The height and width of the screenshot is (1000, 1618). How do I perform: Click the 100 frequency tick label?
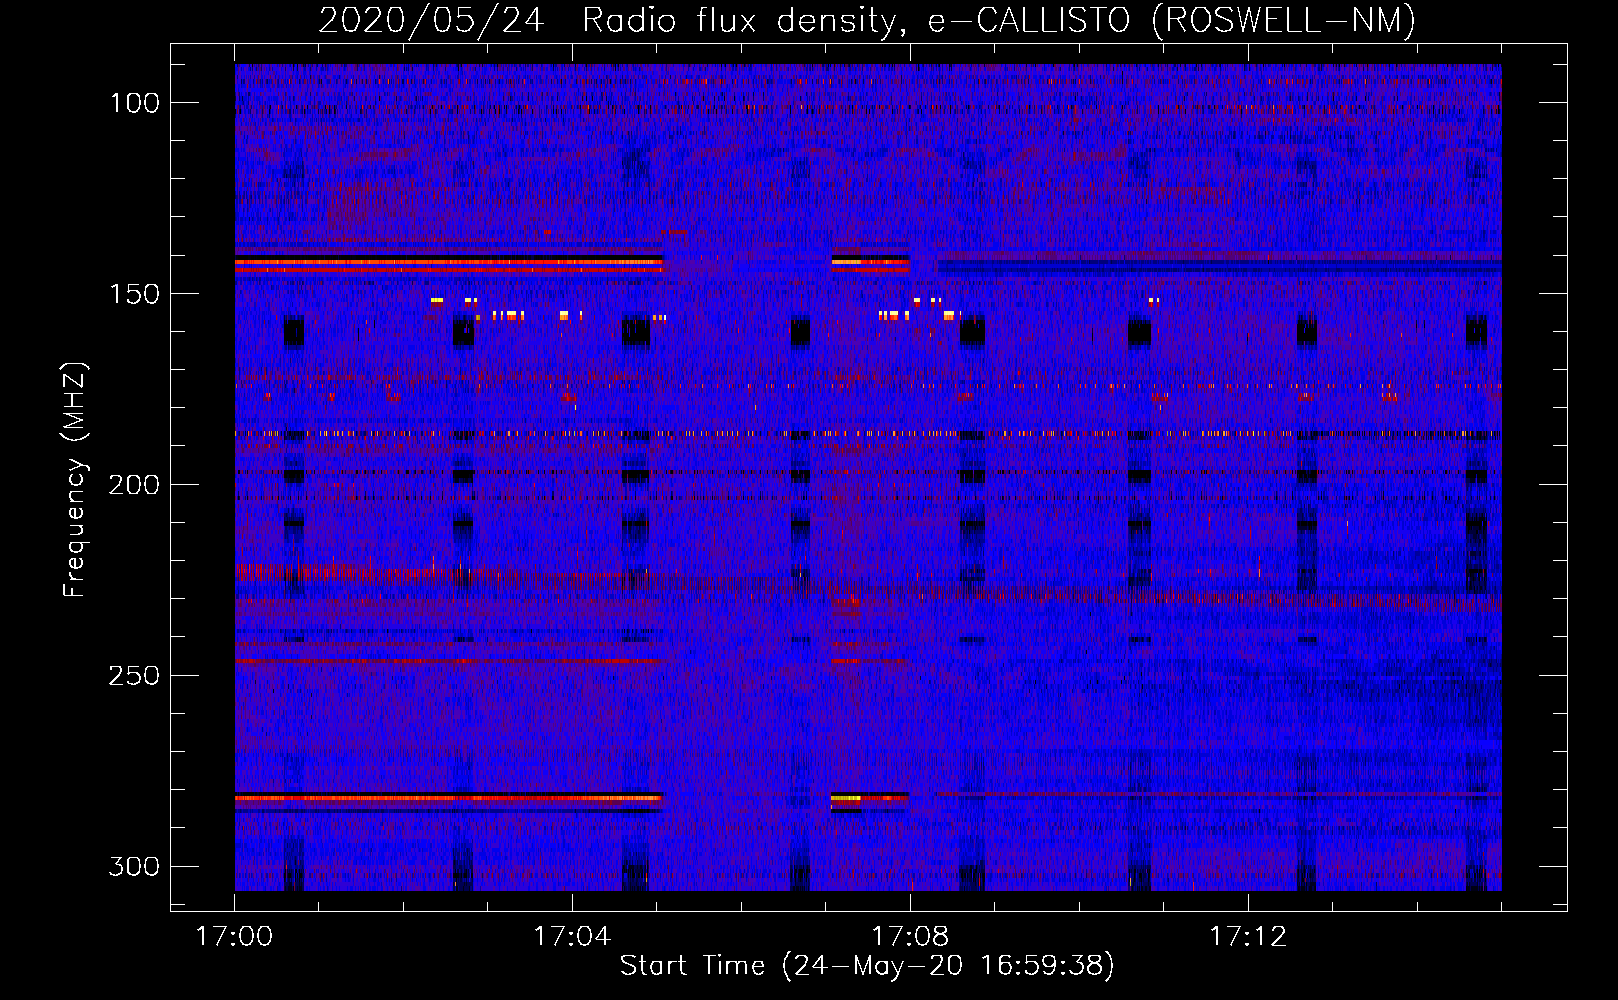coord(135,103)
